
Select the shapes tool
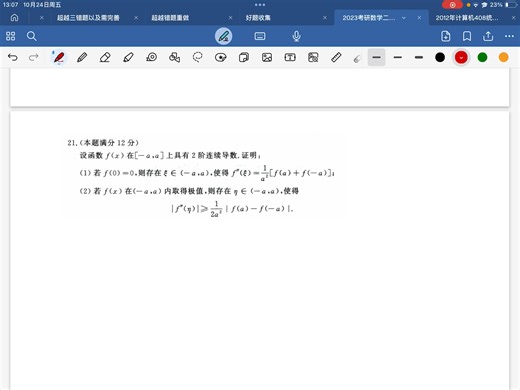click(x=174, y=57)
